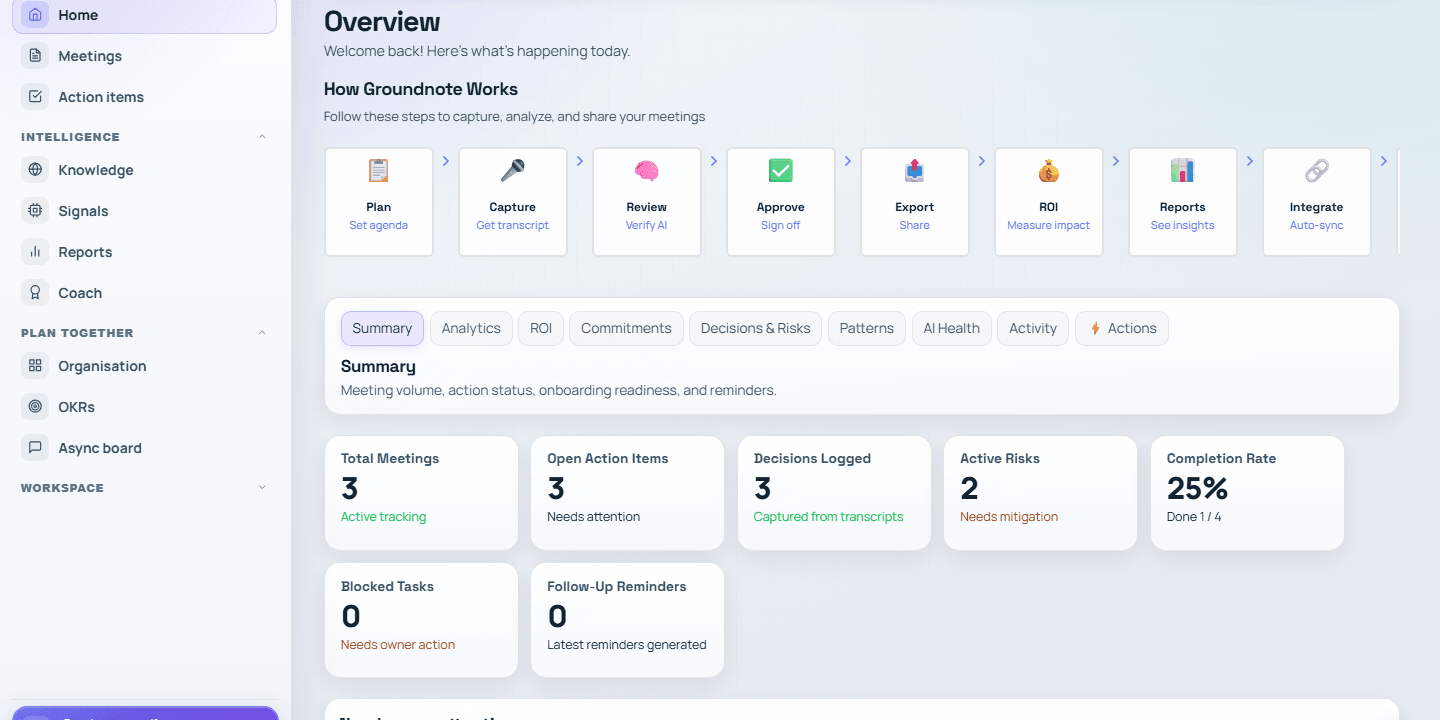Switch to the Commitments tab
1440x720 pixels.
point(626,328)
